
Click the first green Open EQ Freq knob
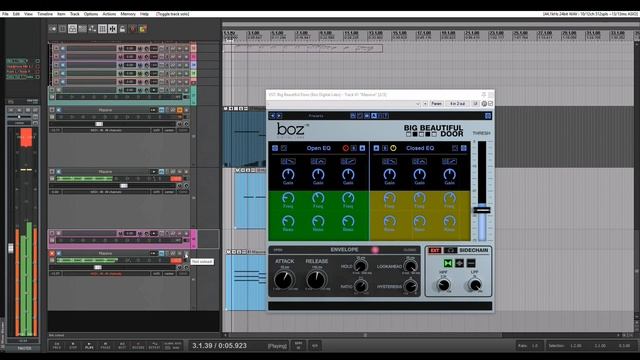coord(288,198)
